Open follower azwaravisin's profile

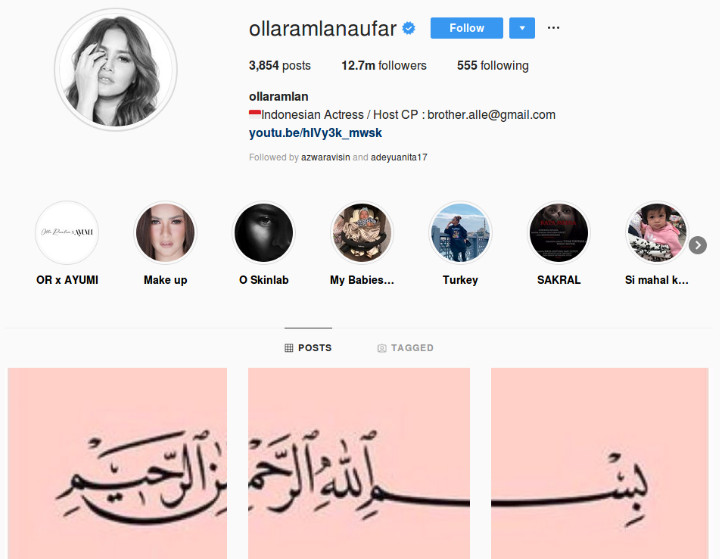tap(326, 157)
